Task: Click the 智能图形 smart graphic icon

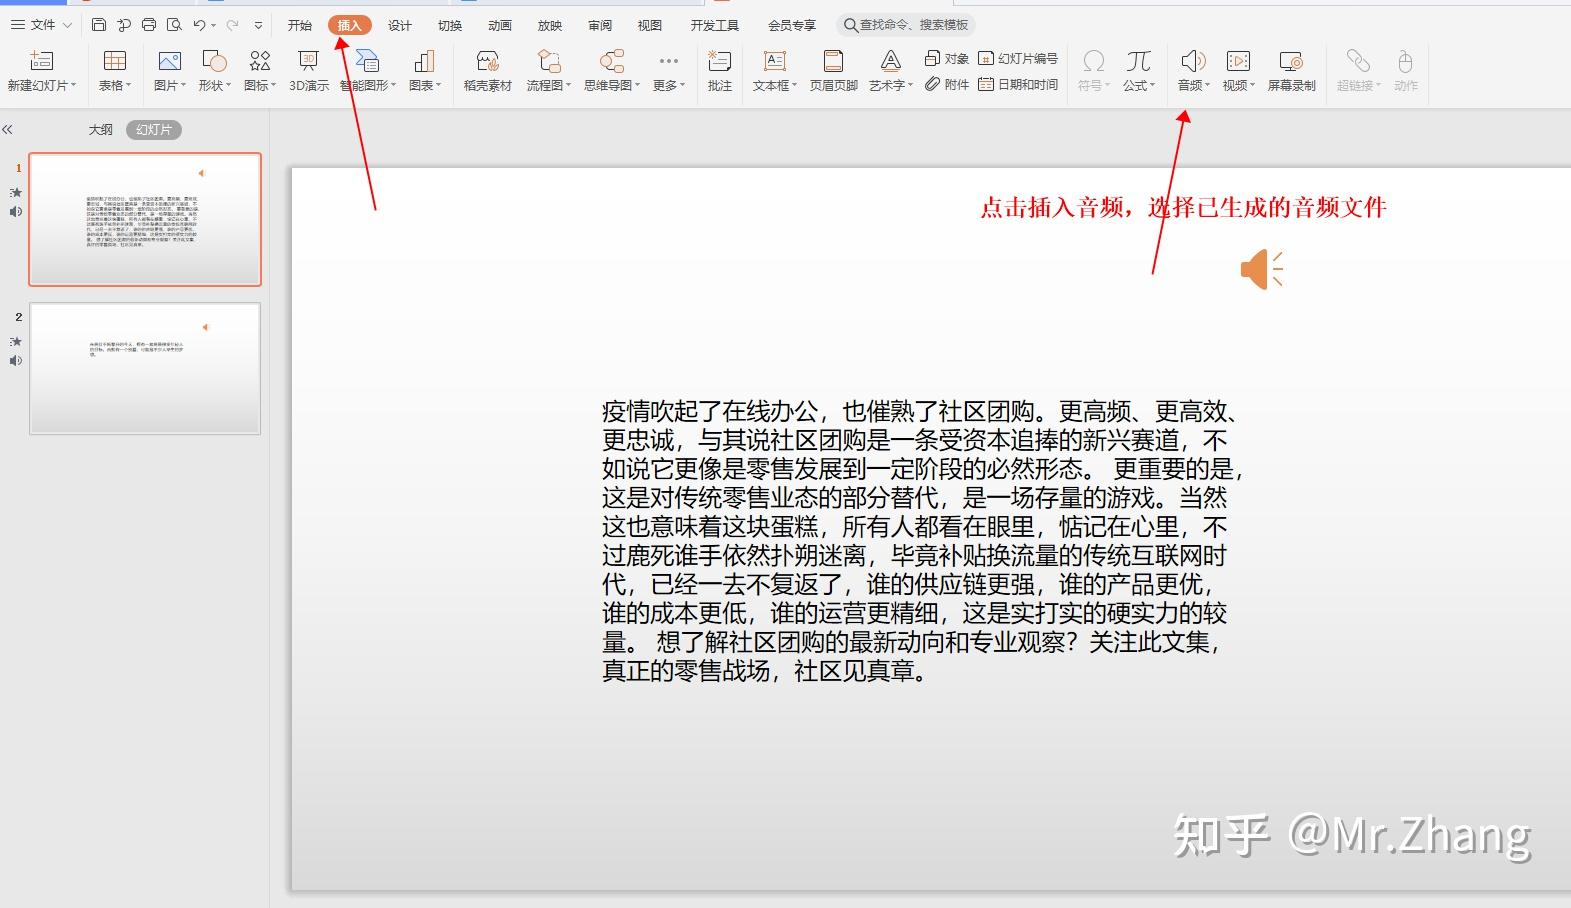Action: pos(367,61)
